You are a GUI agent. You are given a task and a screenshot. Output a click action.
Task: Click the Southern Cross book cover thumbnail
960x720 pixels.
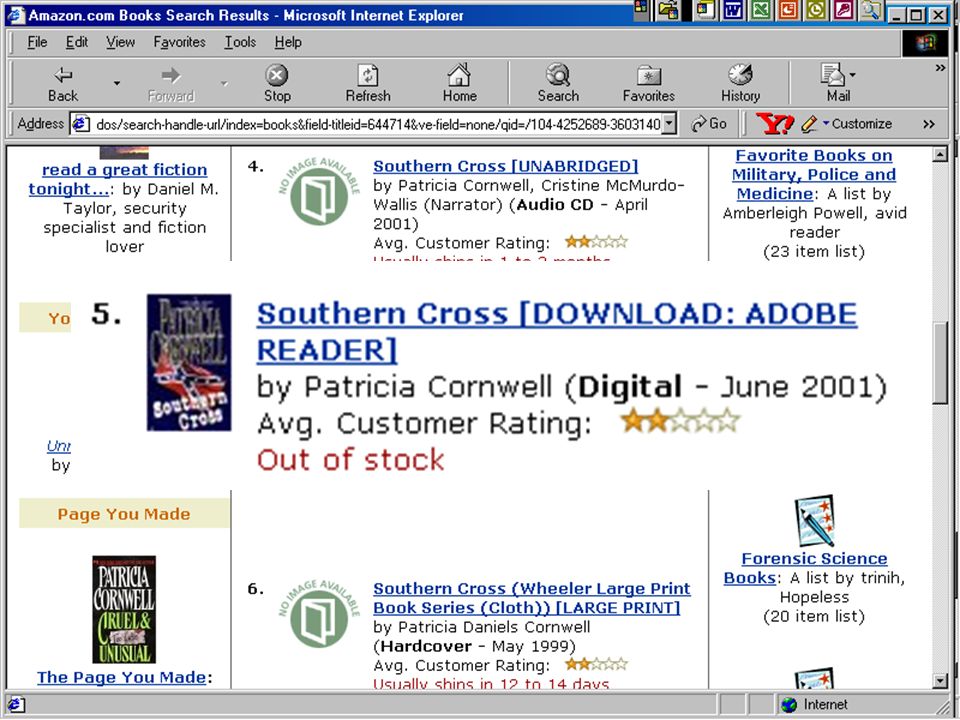pos(189,362)
